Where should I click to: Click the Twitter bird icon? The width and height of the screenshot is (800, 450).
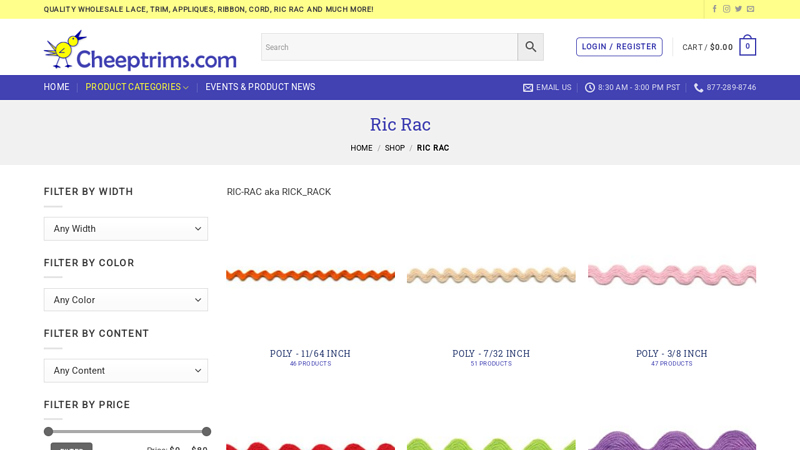coord(738,9)
